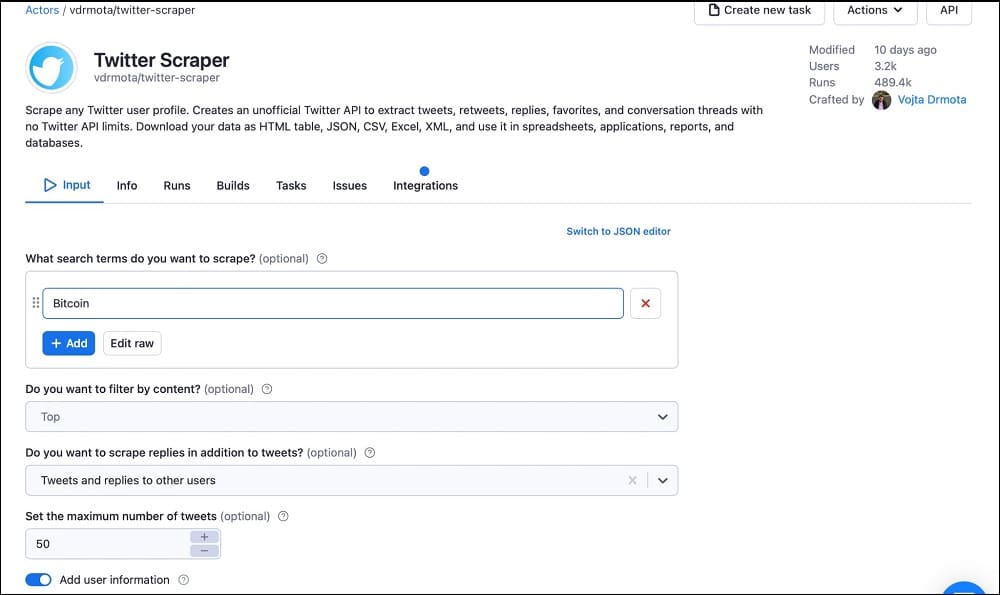Click the 10 days ago modified value

(905, 50)
